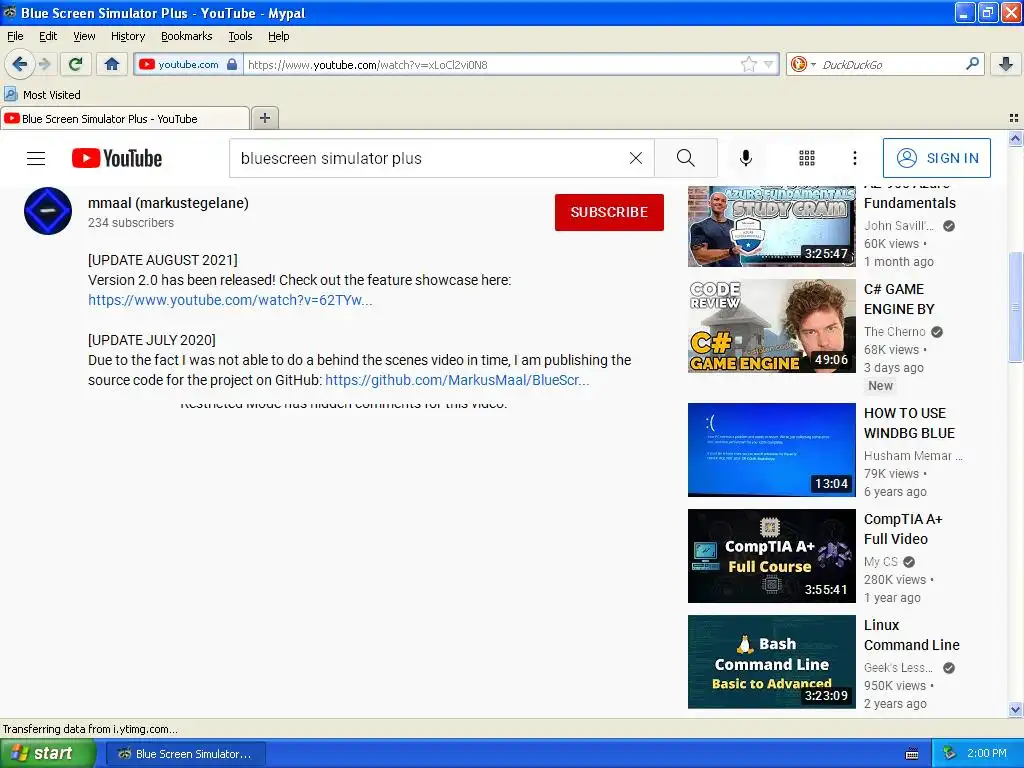
Task: Open the View menu
Action: tap(84, 37)
